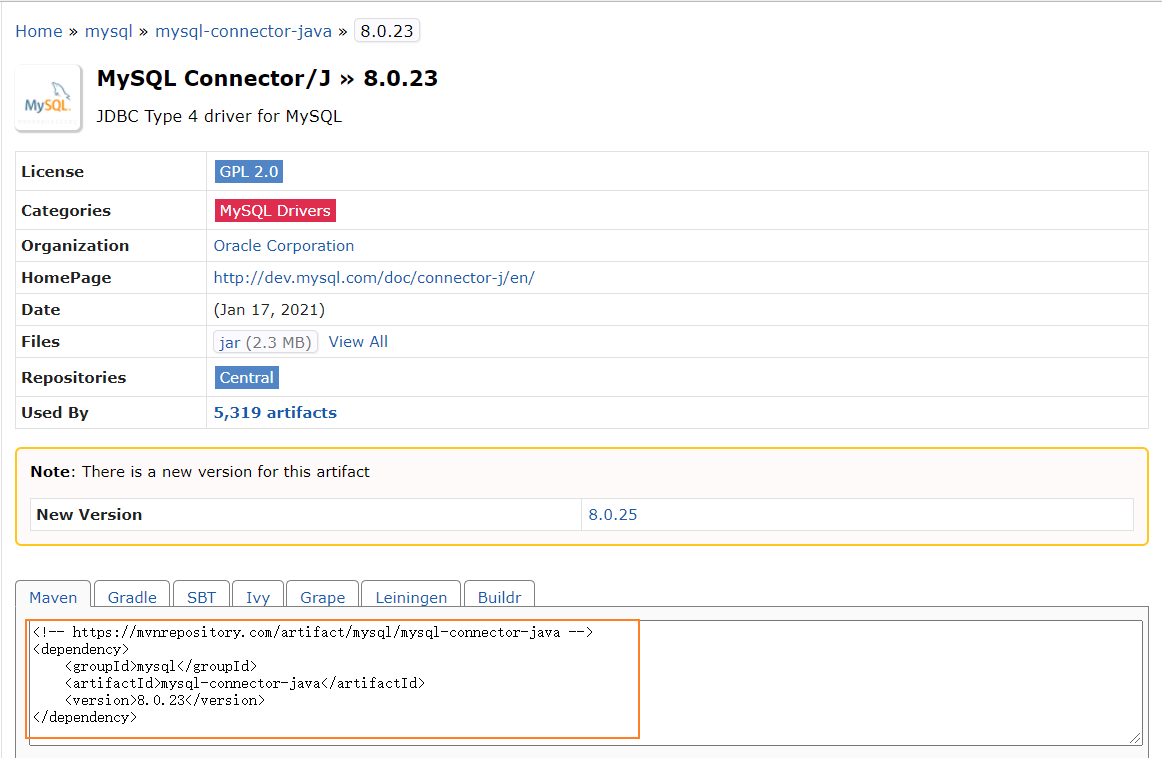The width and height of the screenshot is (1162, 758).
Task: Go to new version 8.0.25
Action: pos(613,515)
